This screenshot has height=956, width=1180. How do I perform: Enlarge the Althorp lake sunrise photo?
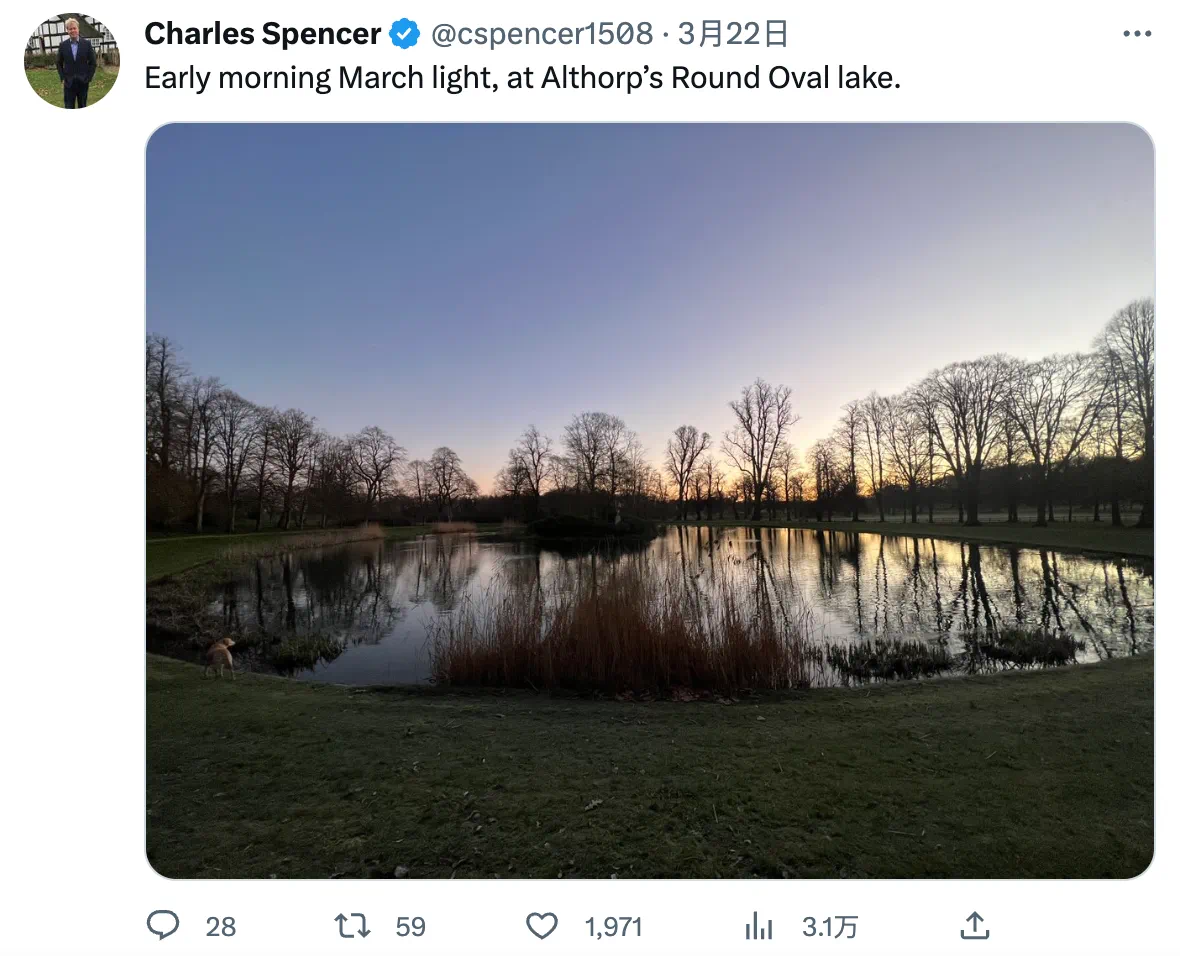(x=649, y=500)
